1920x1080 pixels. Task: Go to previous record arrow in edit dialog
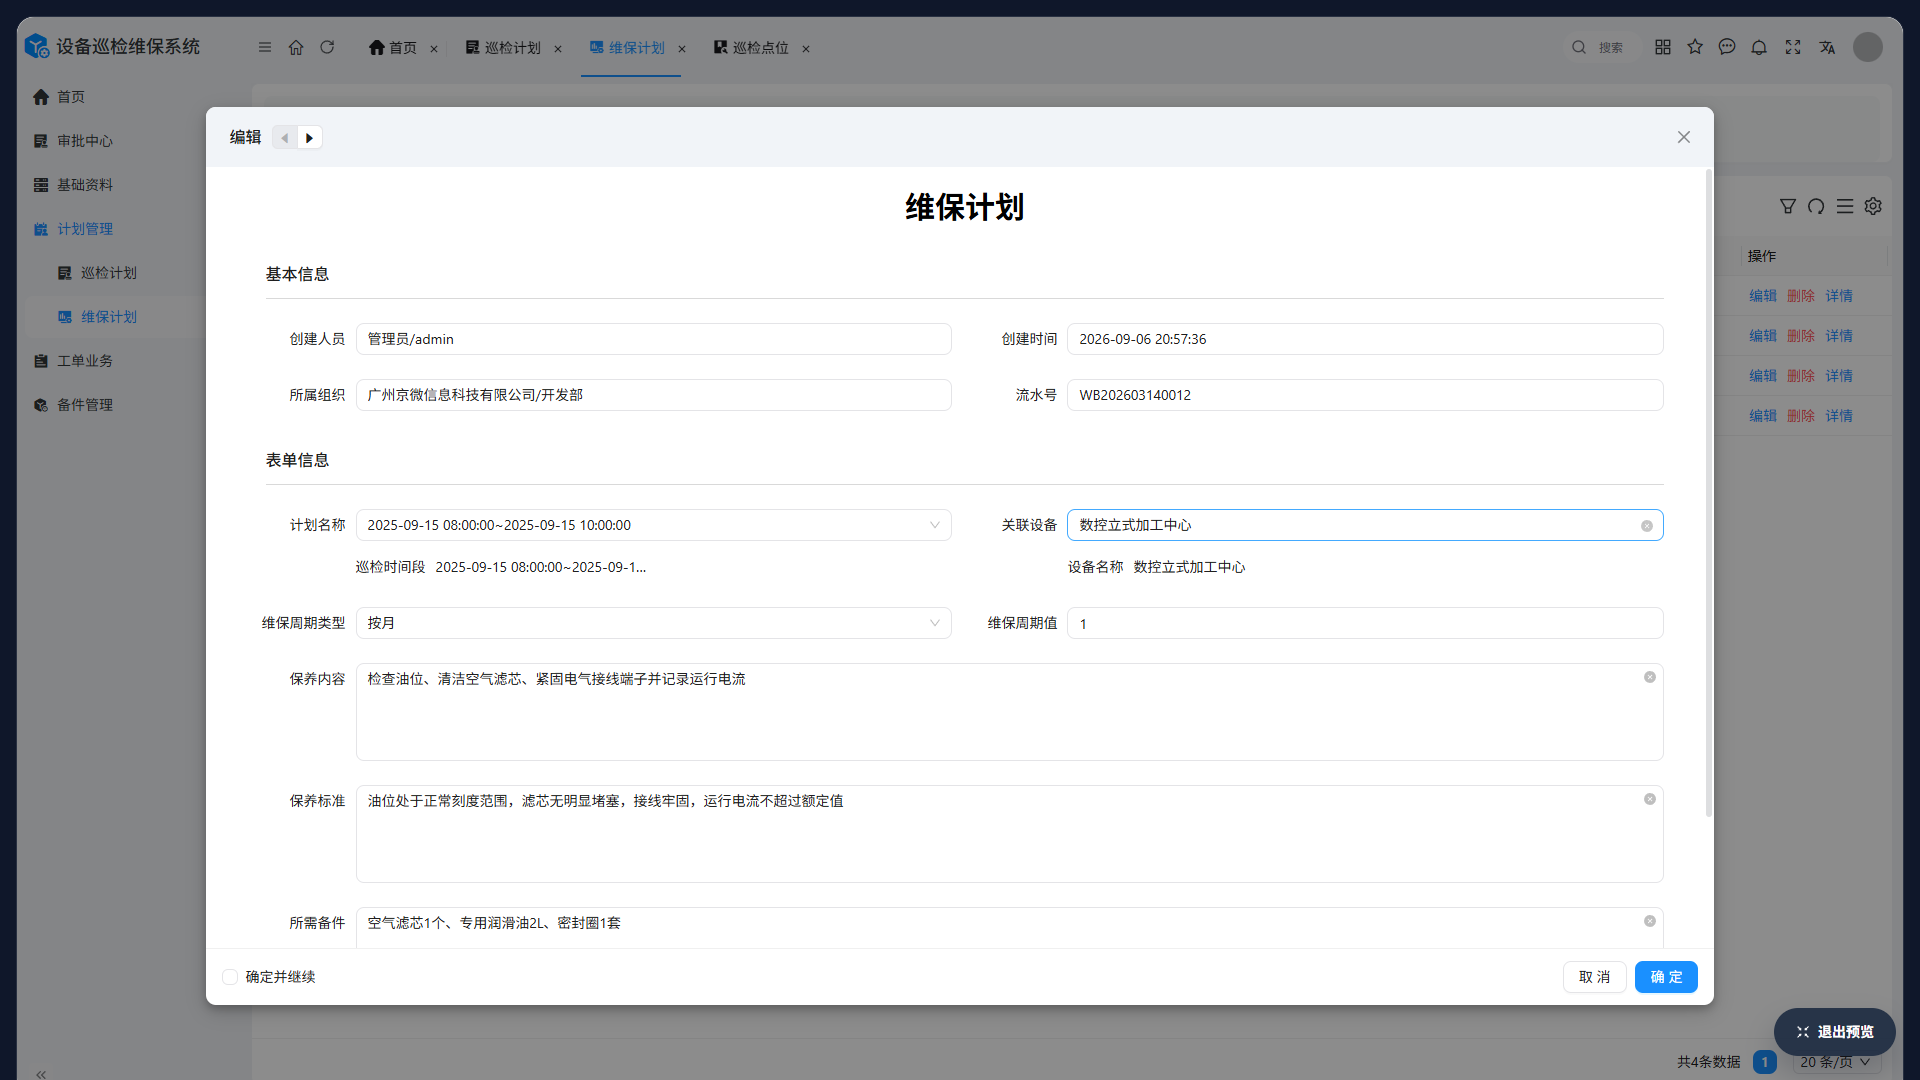[285, 138]
